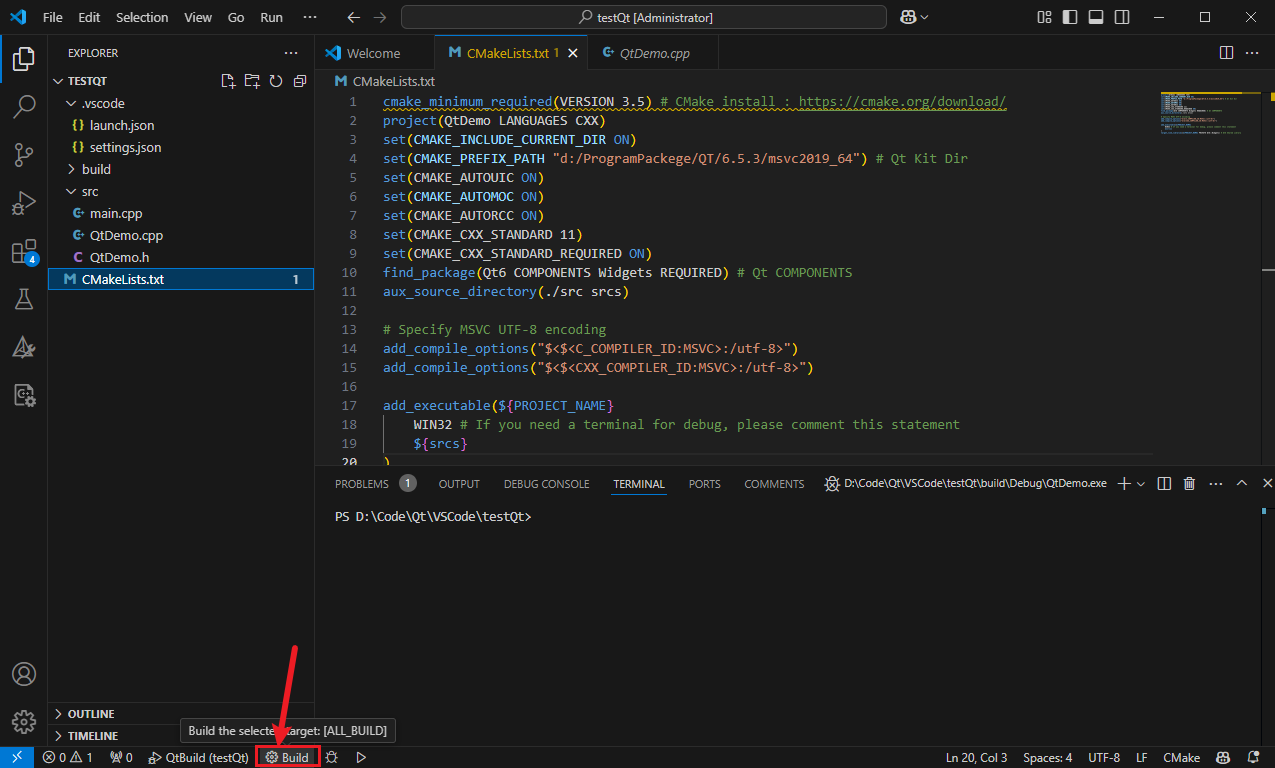
Task: Open the Run and Debug view
Action: [24, 203]
